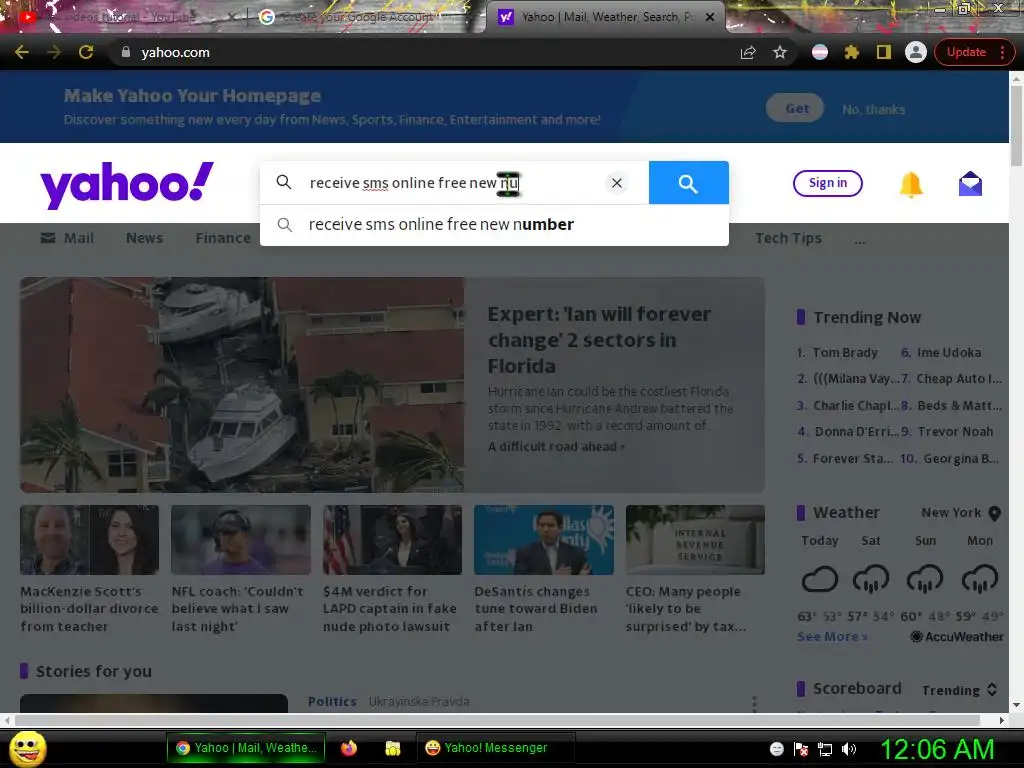Open News in Yahoo navigation bar
The width and height of the screenshot is (1024, 768).
(144, 238)
